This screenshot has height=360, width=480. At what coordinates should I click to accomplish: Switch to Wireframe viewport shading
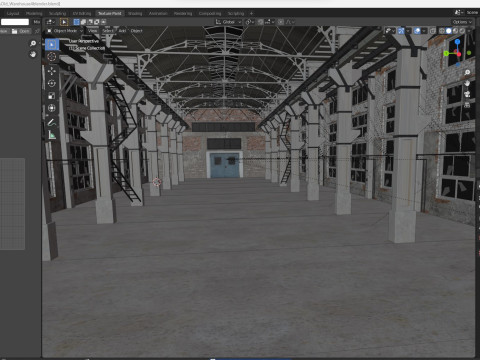coord(442,31)
